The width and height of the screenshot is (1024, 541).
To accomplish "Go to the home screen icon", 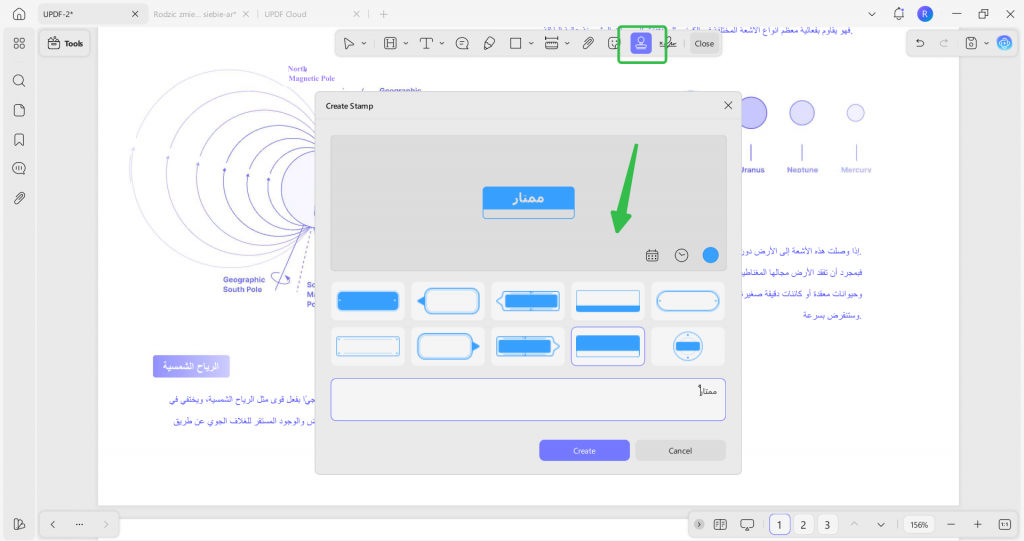I will pos(19,14).
